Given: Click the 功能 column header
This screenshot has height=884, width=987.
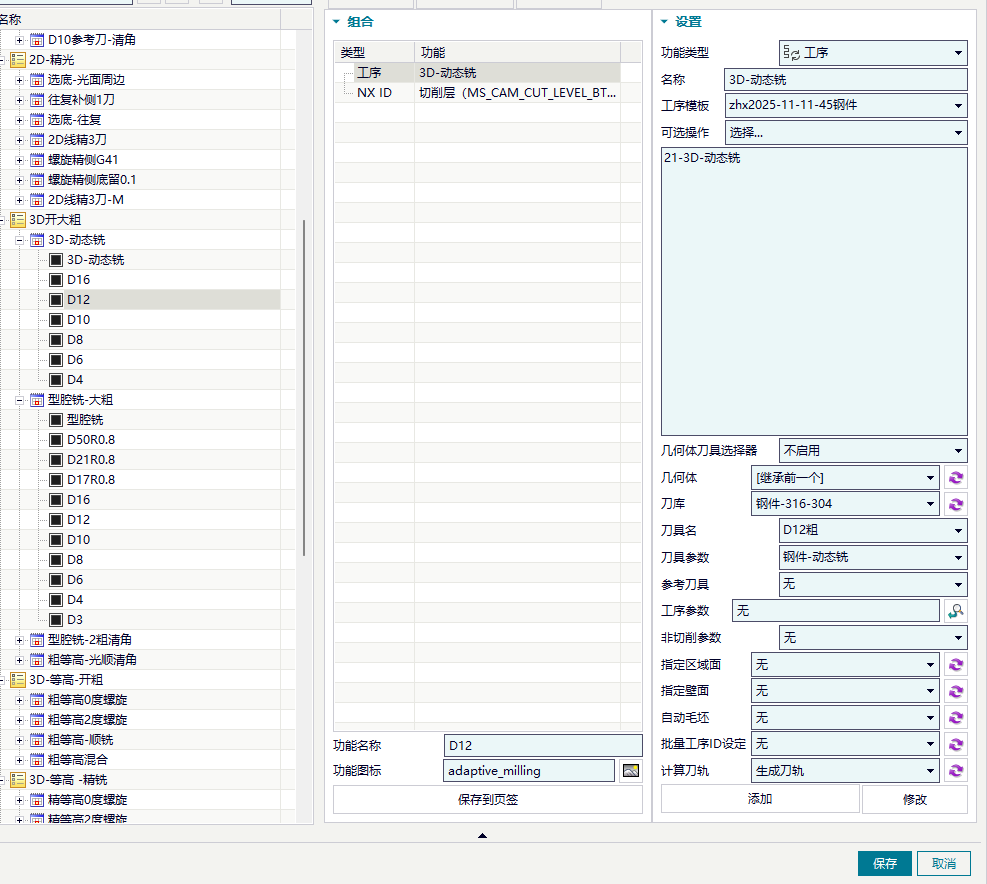Looking at the screenshot, I should [517, 52].
